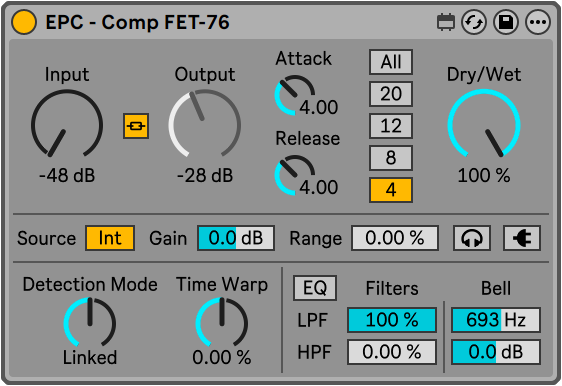The width and height of the screenshot is (562, 386).
Task: Click the Range 0.00 % field
Action: point(395,238)
